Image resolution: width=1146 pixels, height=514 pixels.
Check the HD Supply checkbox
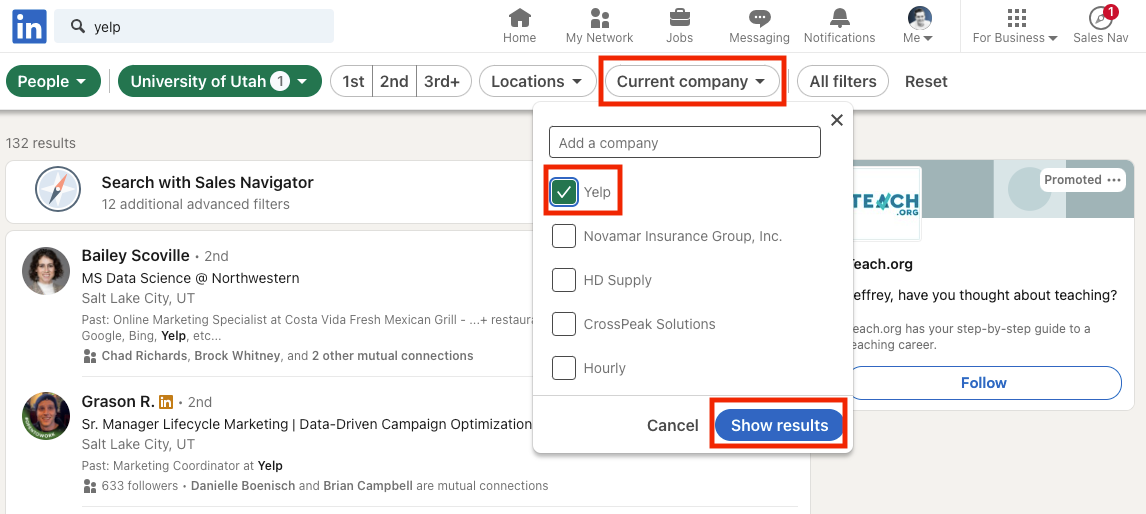click(563, 280)
